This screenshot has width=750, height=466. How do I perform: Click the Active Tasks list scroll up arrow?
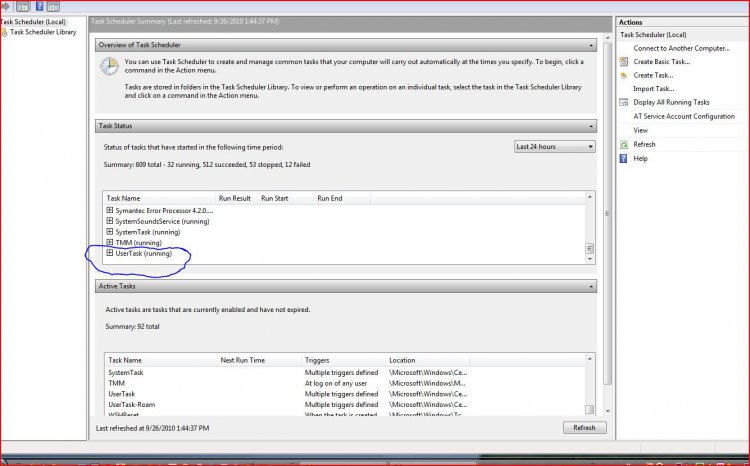pyautogui.click(x=590, y=359)
